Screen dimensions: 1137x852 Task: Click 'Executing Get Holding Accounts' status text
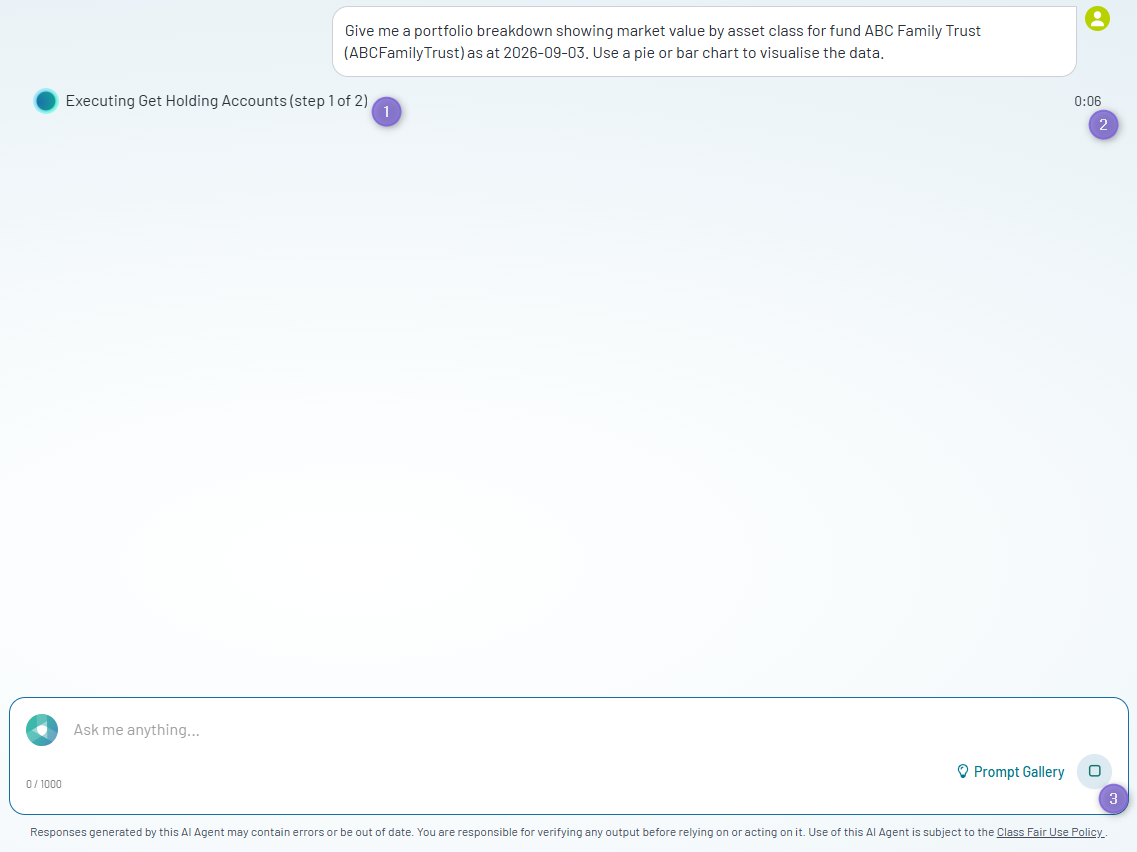click(176, 101)
